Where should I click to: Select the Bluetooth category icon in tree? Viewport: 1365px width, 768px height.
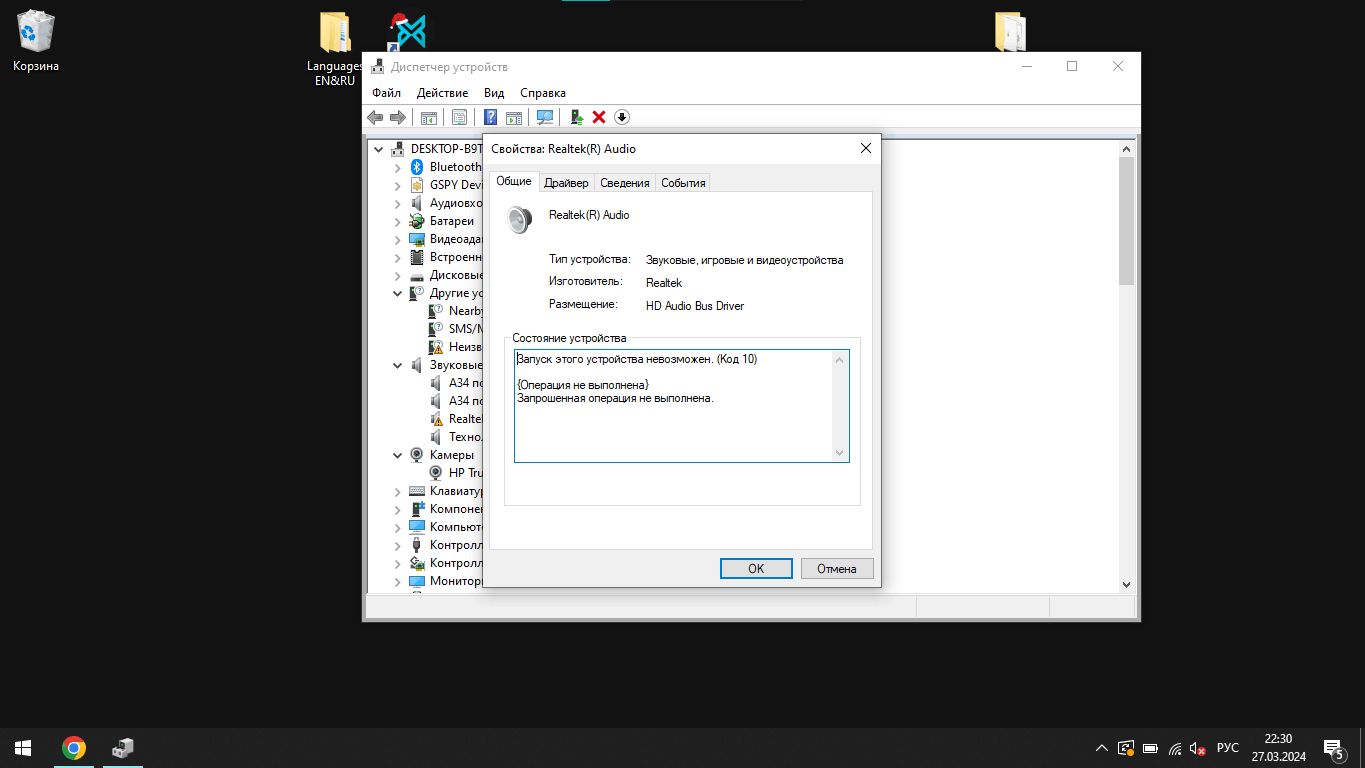coord(417,167)
